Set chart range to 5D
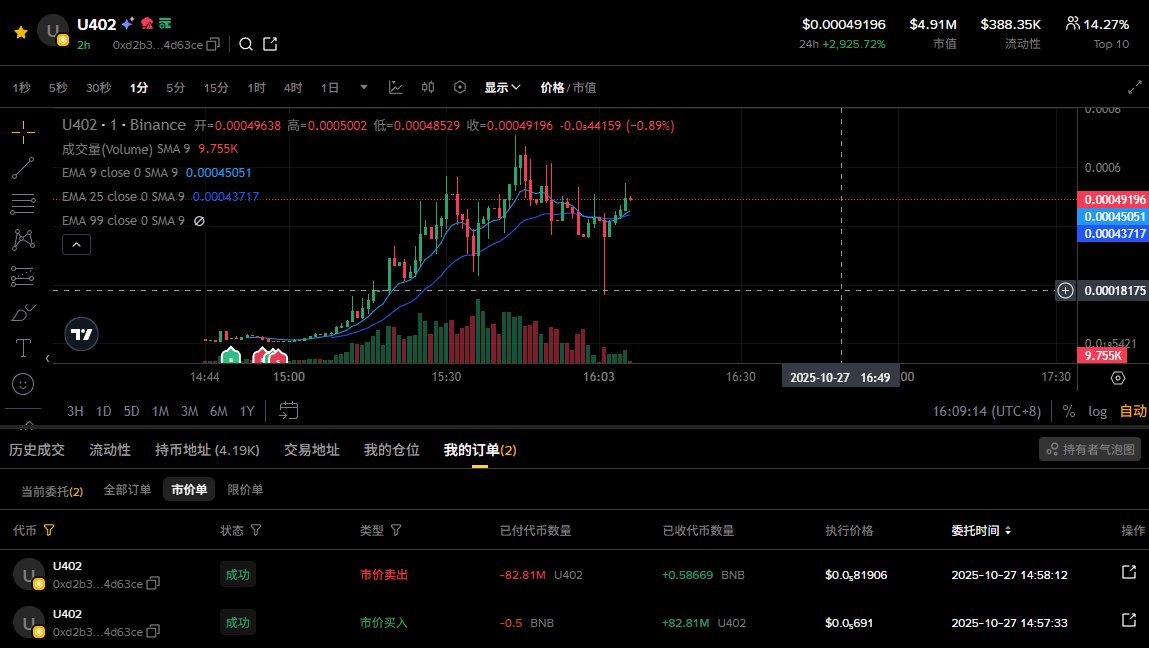The height and width of the screenshot is (648, 1149). 131,411
